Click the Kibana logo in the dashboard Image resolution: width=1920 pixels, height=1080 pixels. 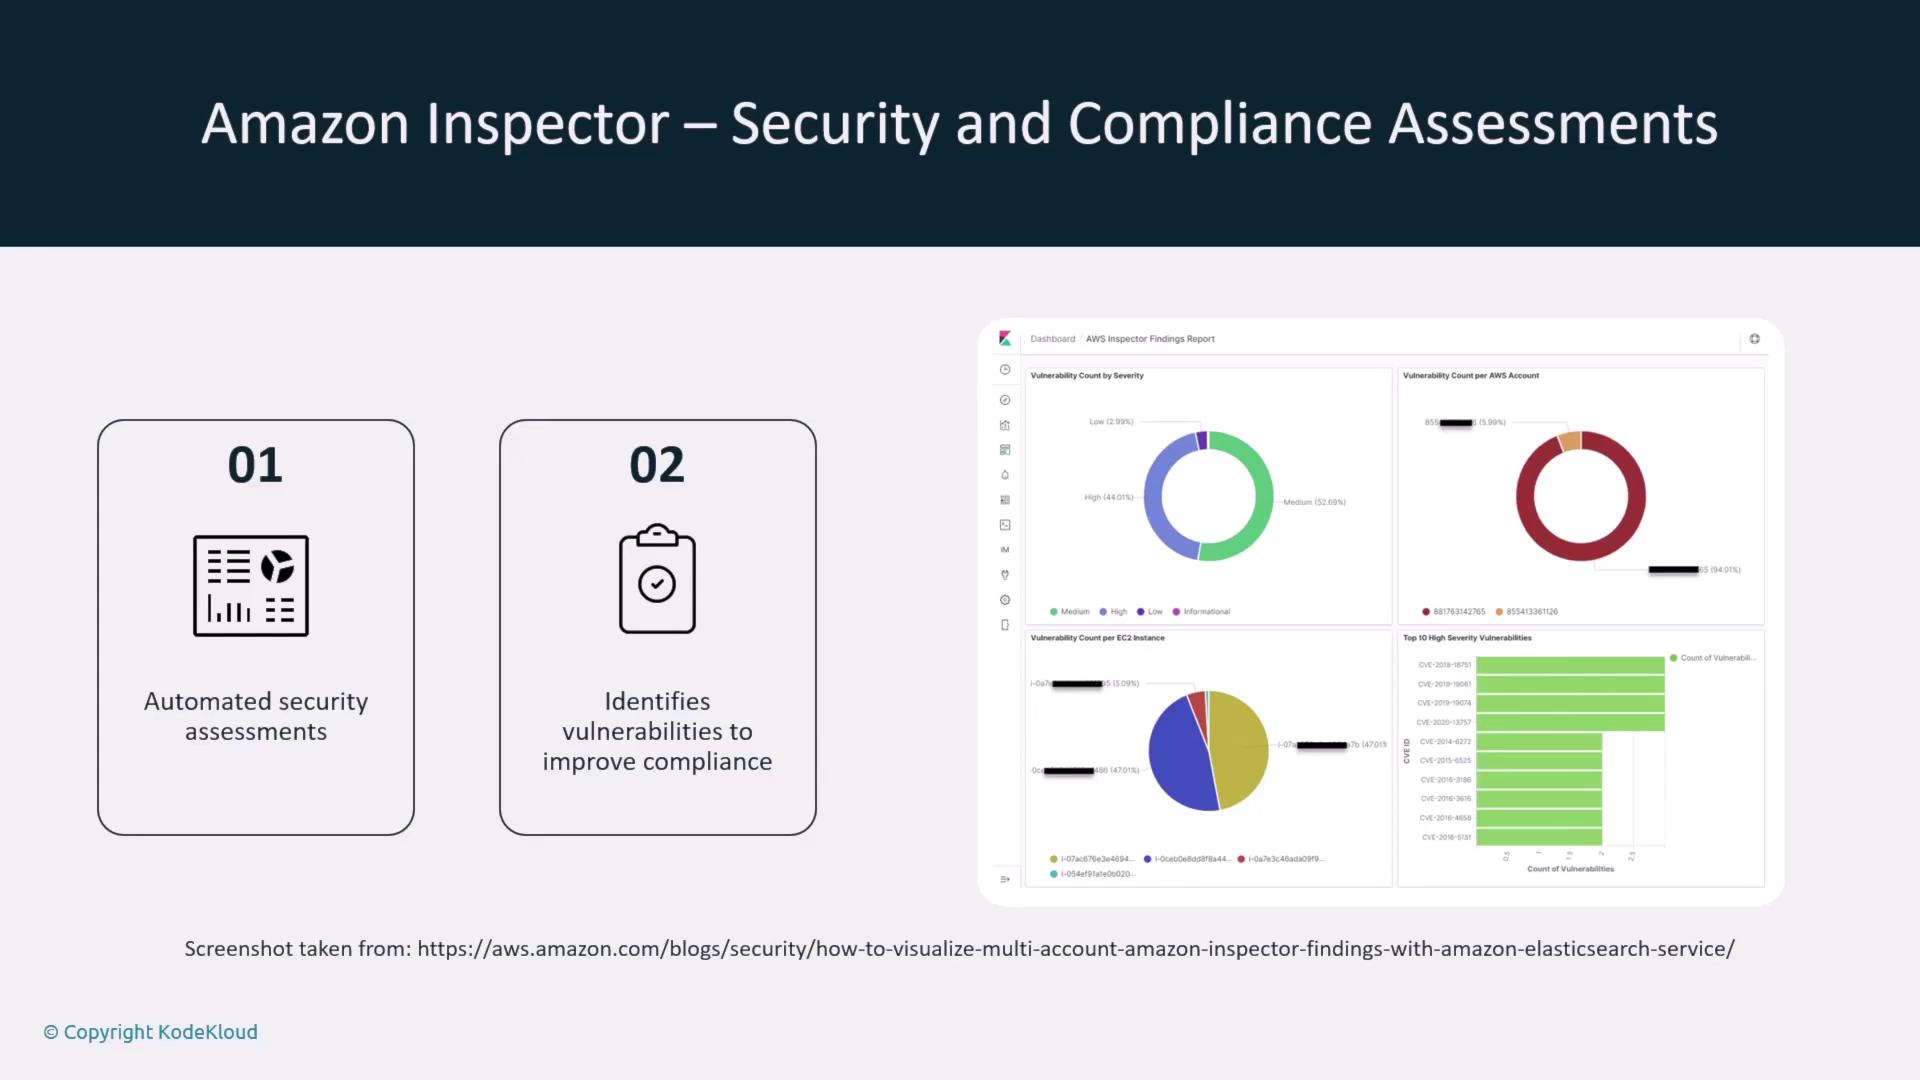tap(1005, 339)
